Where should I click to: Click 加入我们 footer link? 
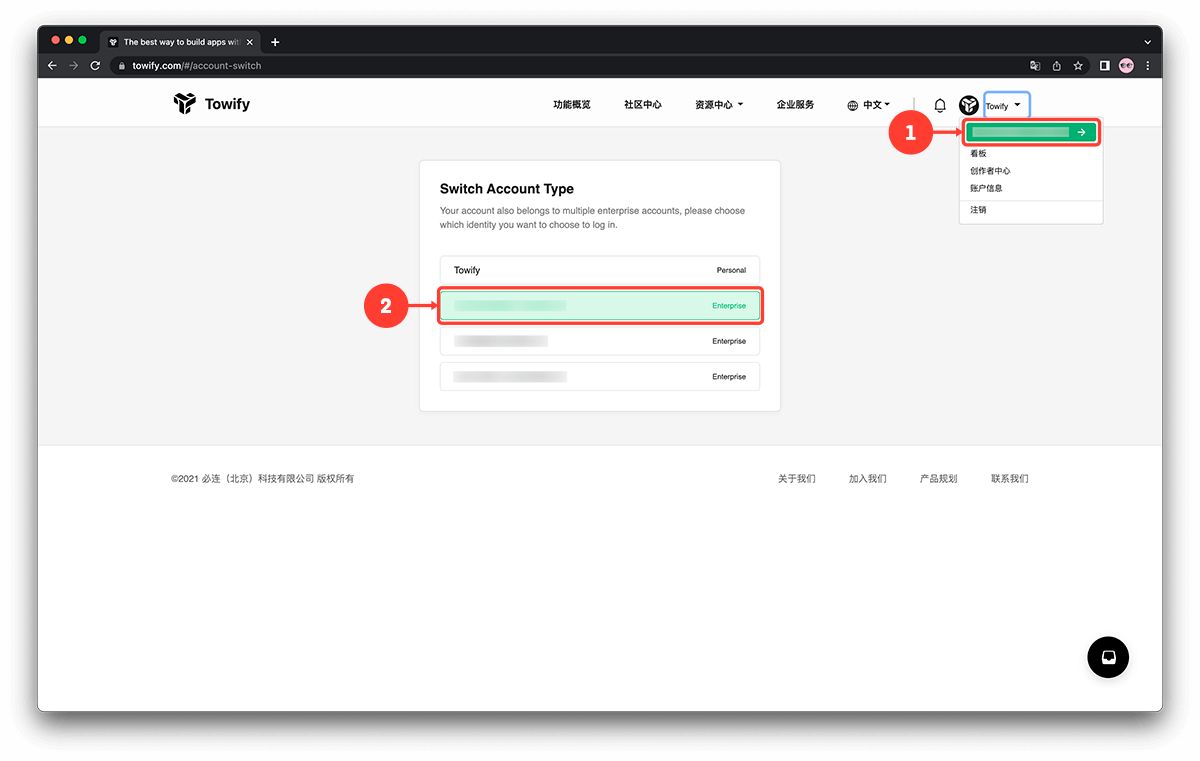[868, 479]
